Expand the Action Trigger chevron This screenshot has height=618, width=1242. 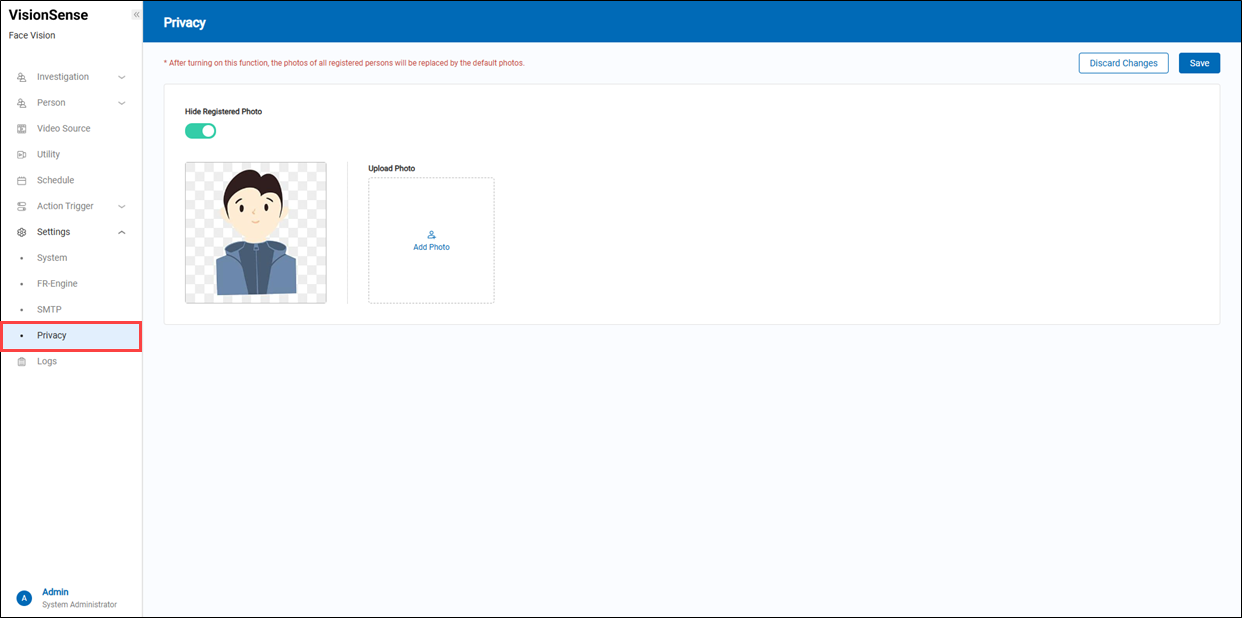121,206
